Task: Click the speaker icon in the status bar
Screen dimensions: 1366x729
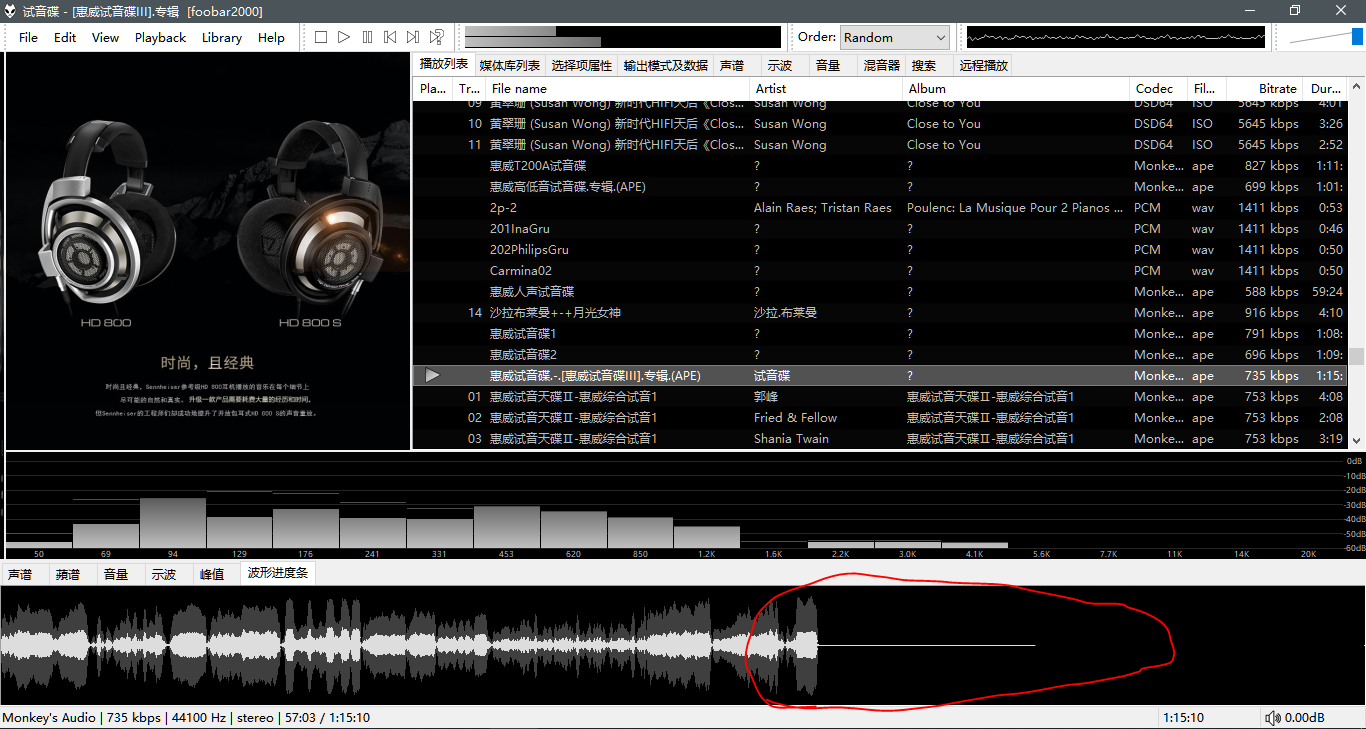Action: click(x=1272, y=718)
